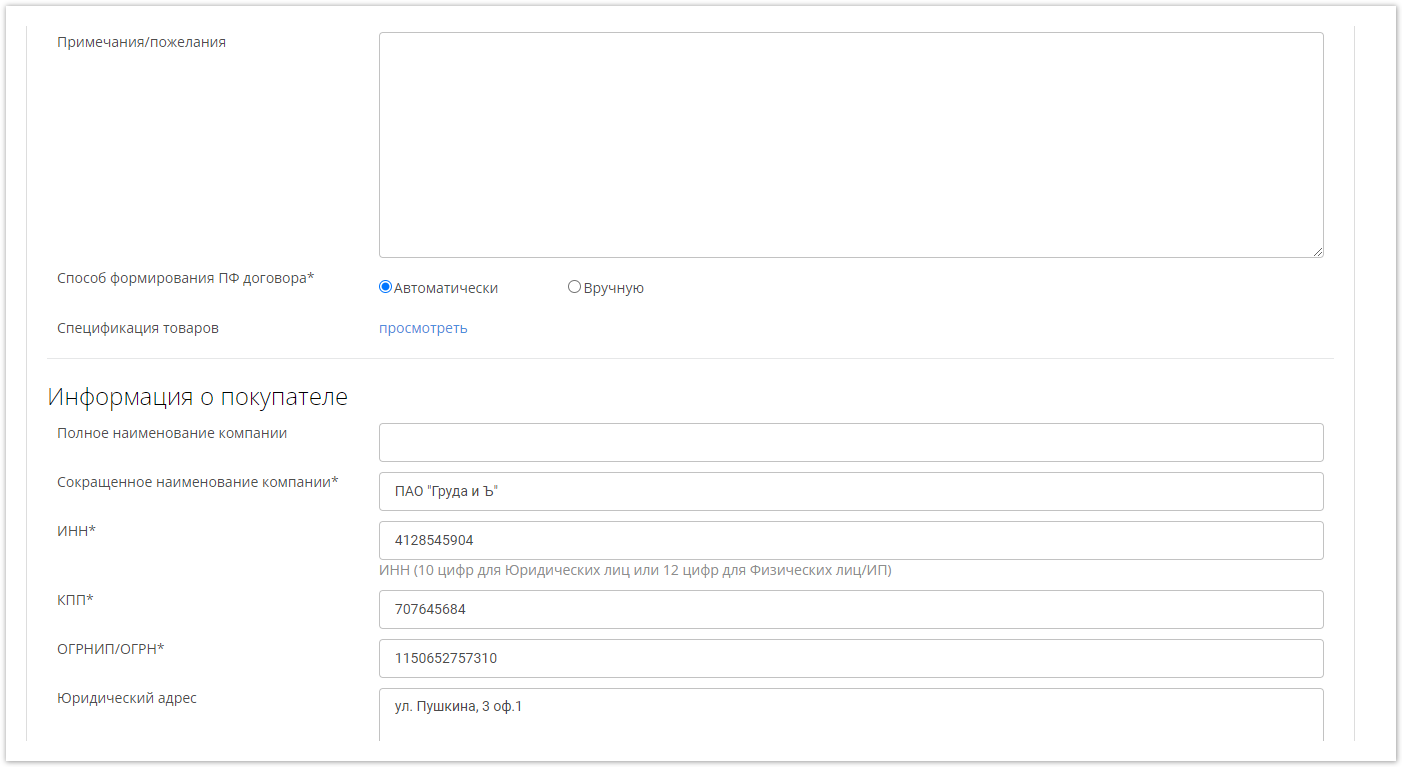Click the Примечания/пожелания text area
Screen dimensions: 1402x767
(850, 145)
